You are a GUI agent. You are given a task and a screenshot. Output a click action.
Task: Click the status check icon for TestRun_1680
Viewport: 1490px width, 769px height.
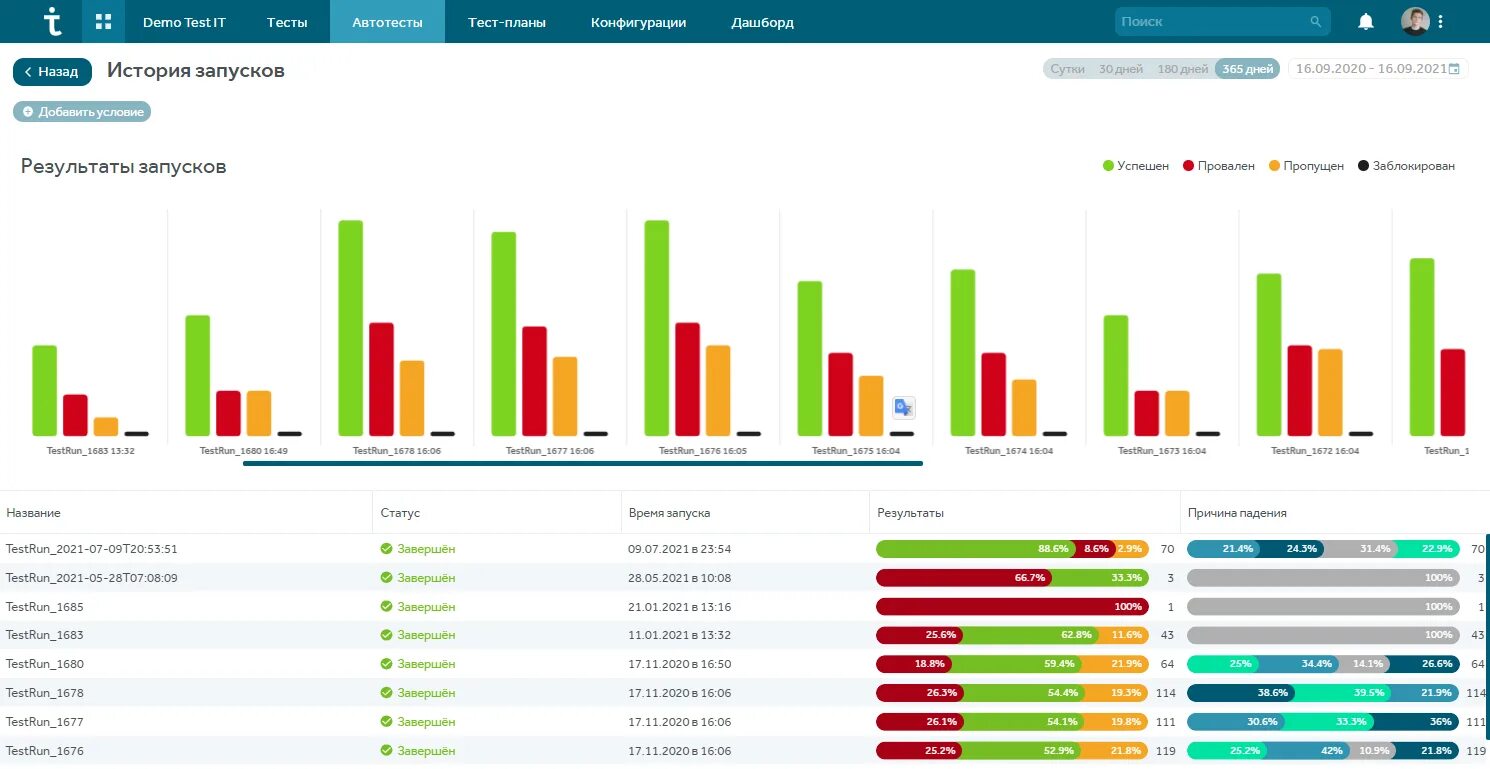(x=386, y=664)
